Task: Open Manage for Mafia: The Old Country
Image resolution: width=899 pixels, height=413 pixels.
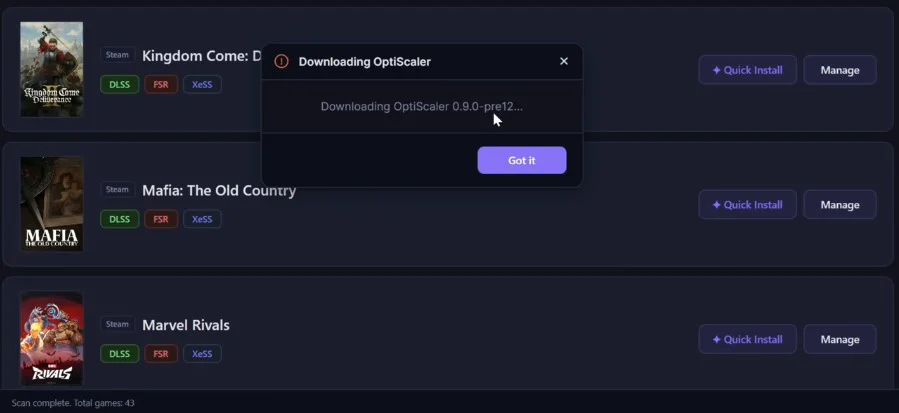Action: point(840,205)
